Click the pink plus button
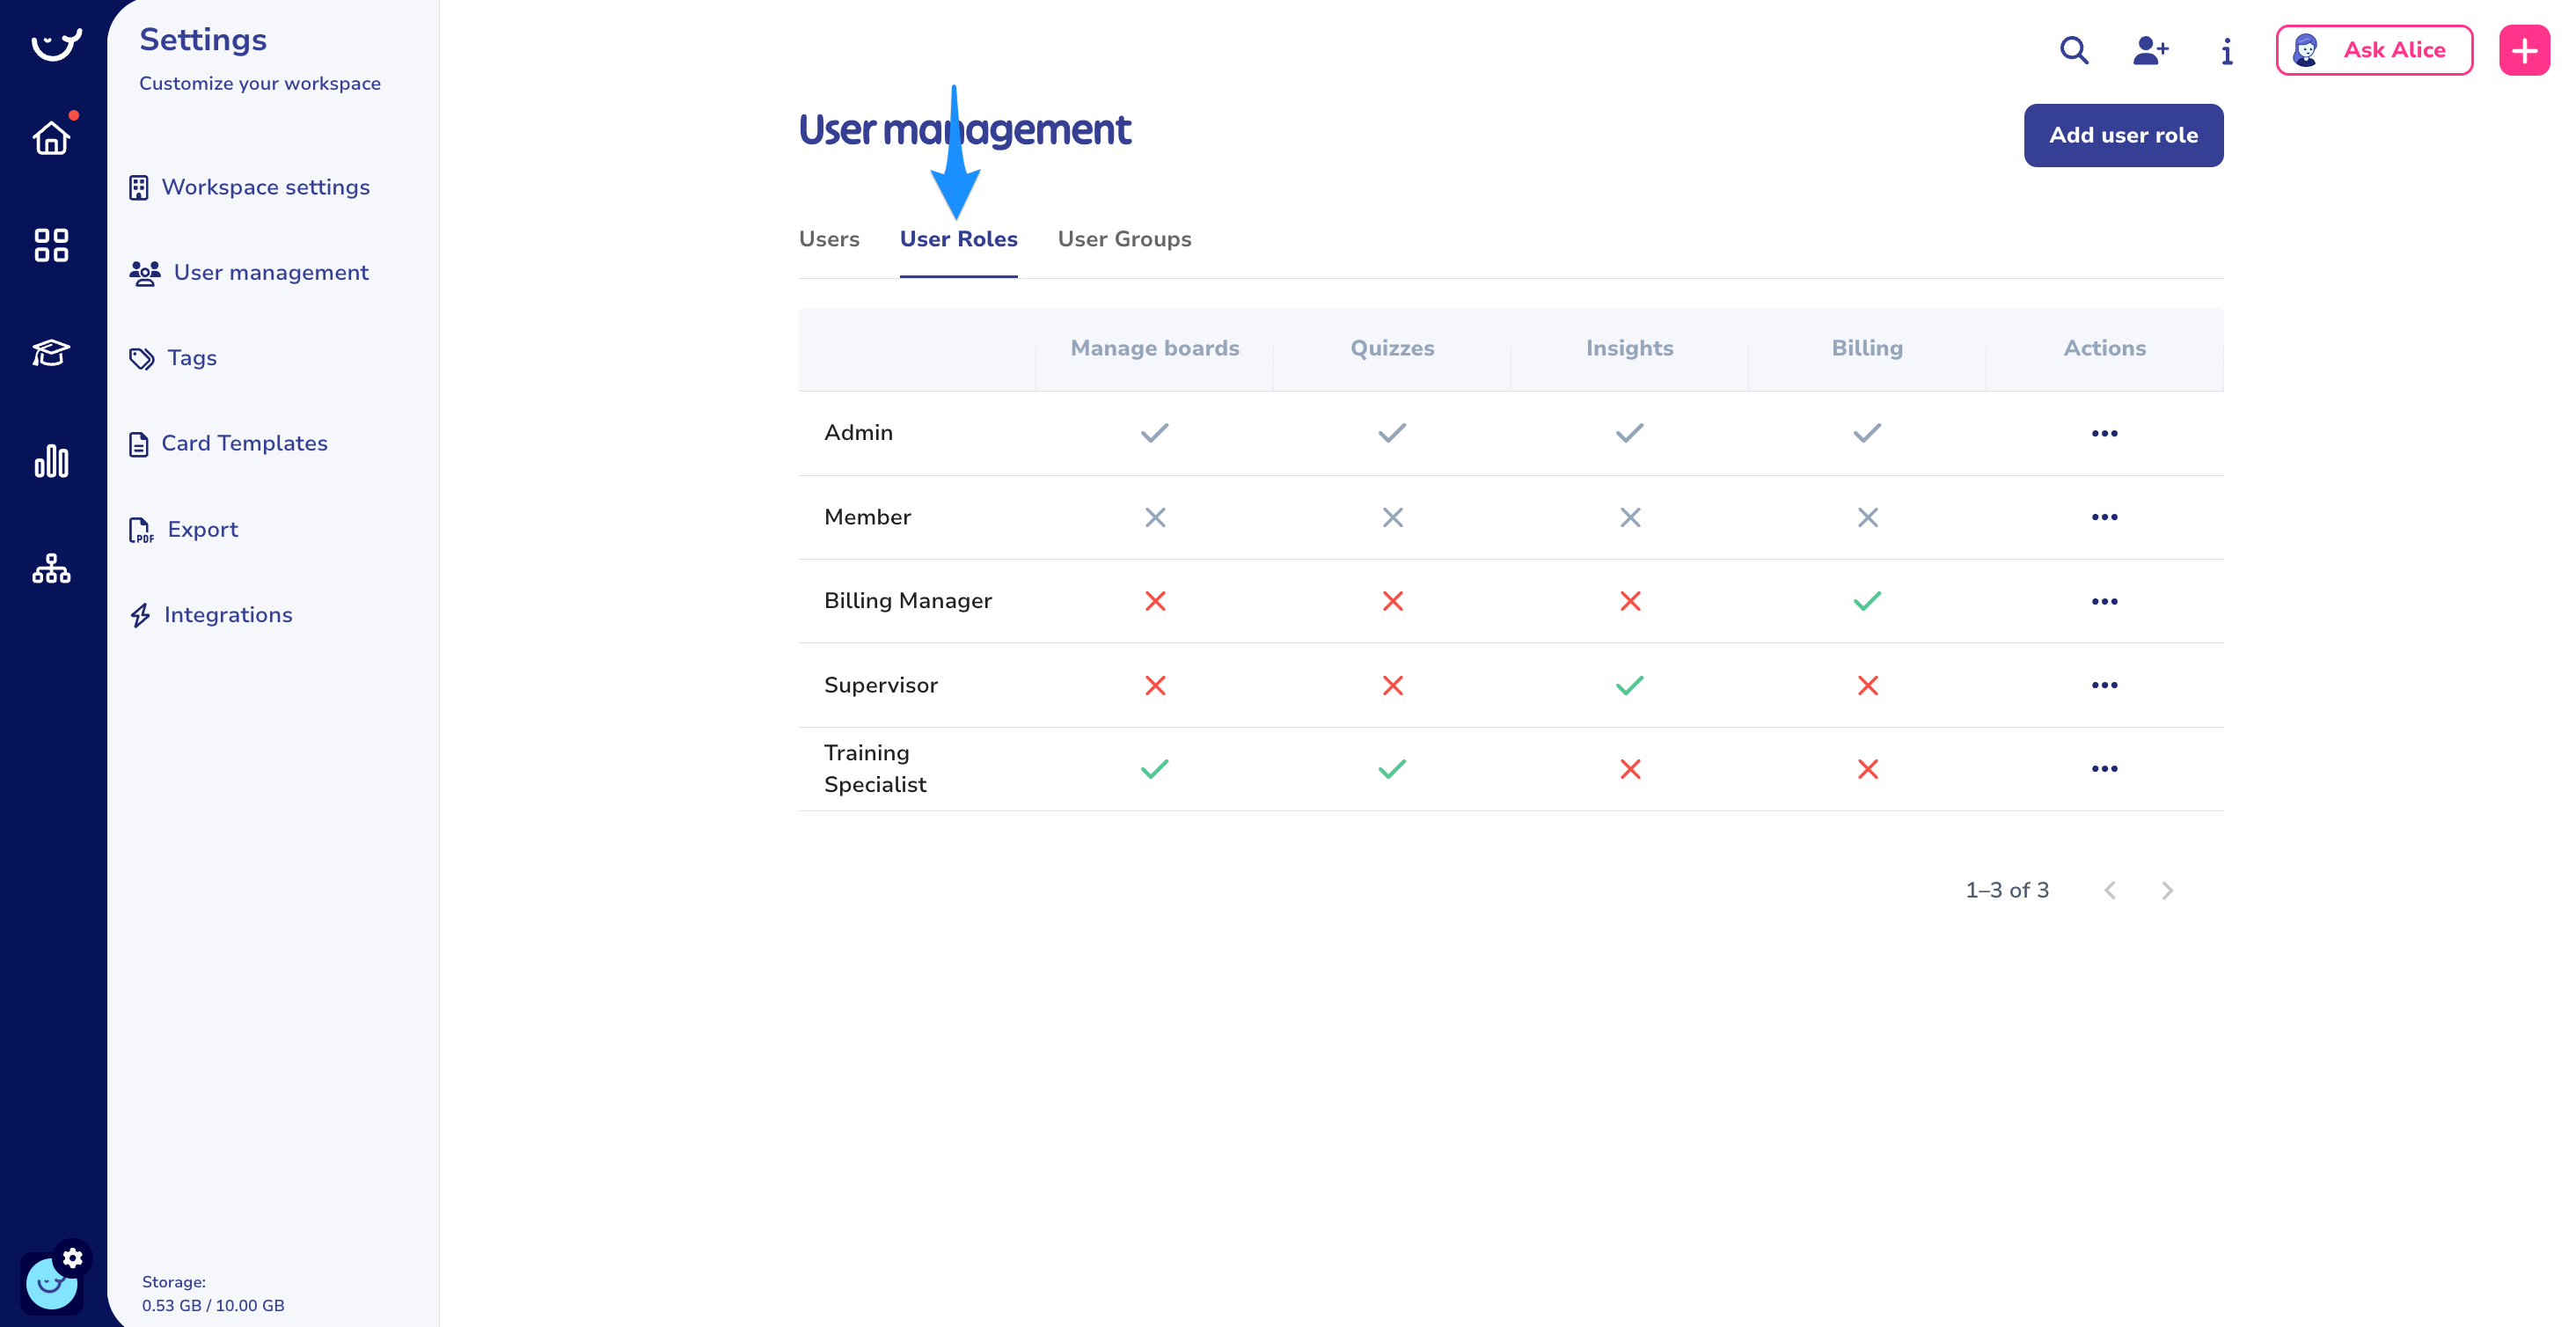Screen dimensions: 2576x1327 (x=2524, y=50)
